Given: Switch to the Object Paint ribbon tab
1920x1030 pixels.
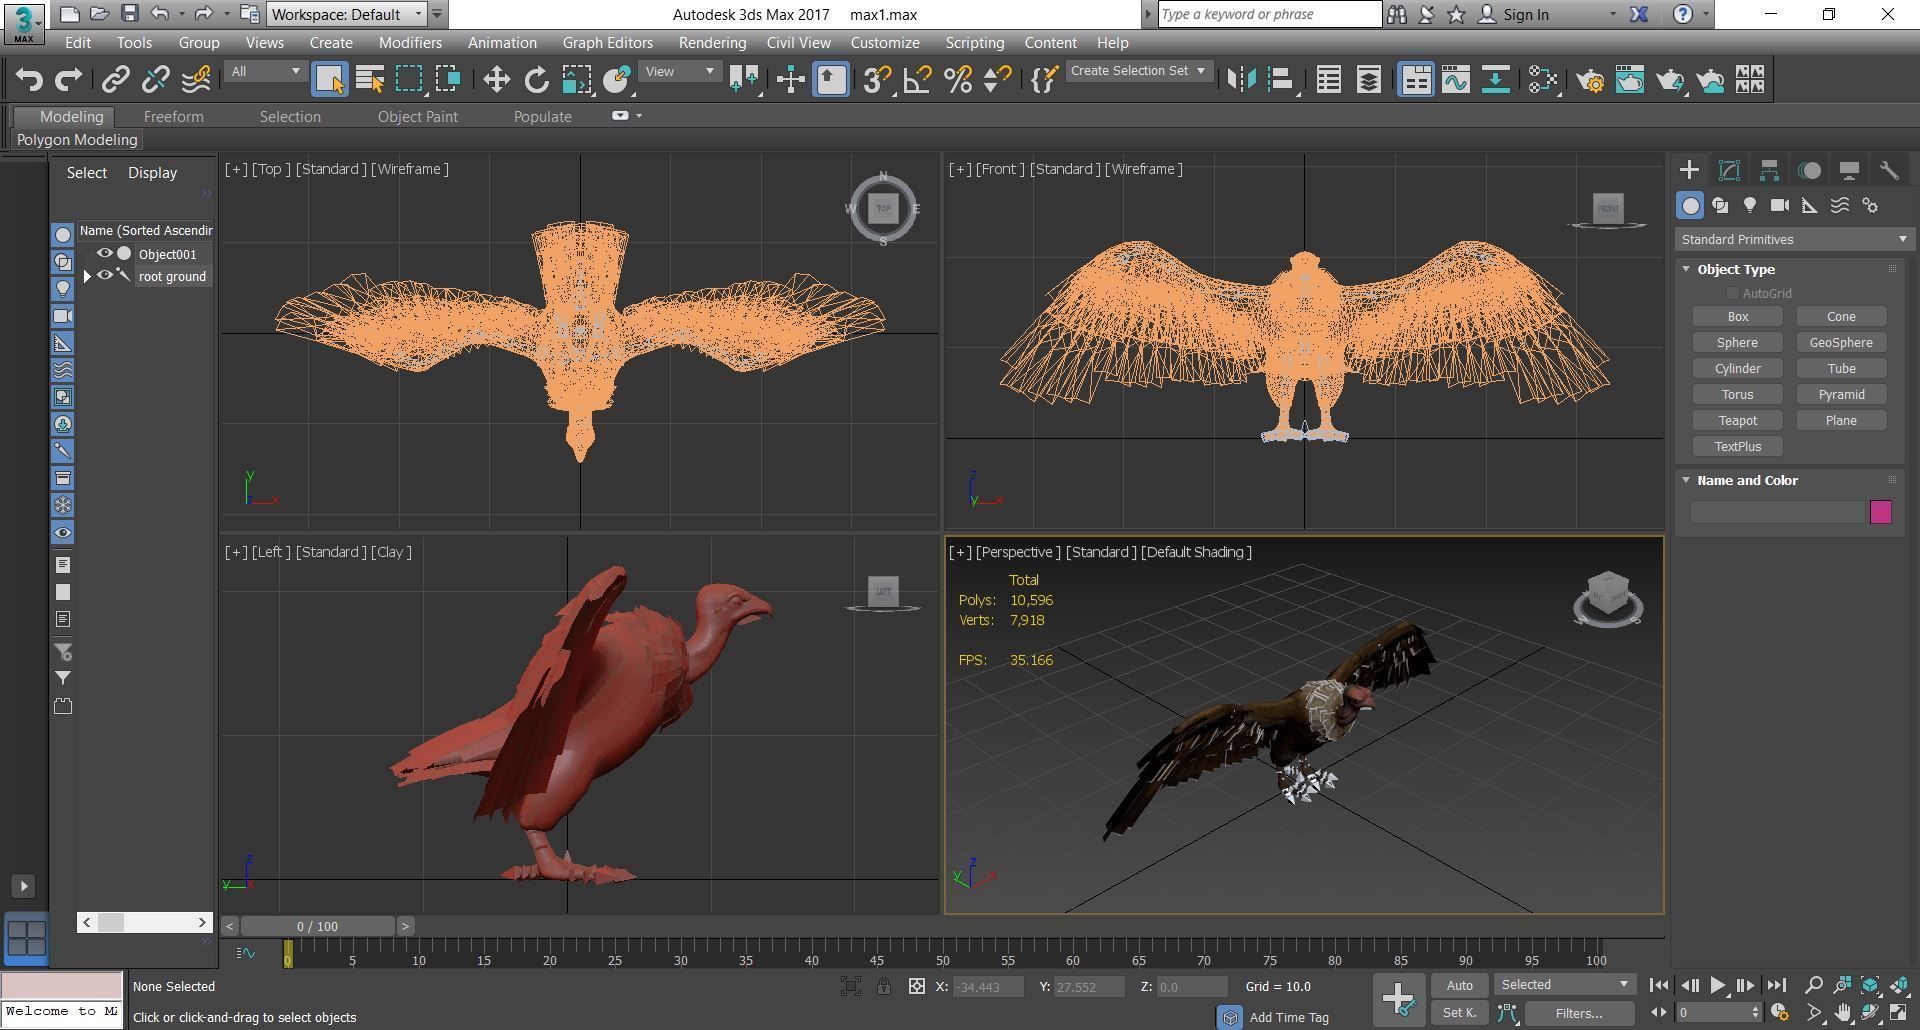Looking at the screenshot, I should (417, 116).
